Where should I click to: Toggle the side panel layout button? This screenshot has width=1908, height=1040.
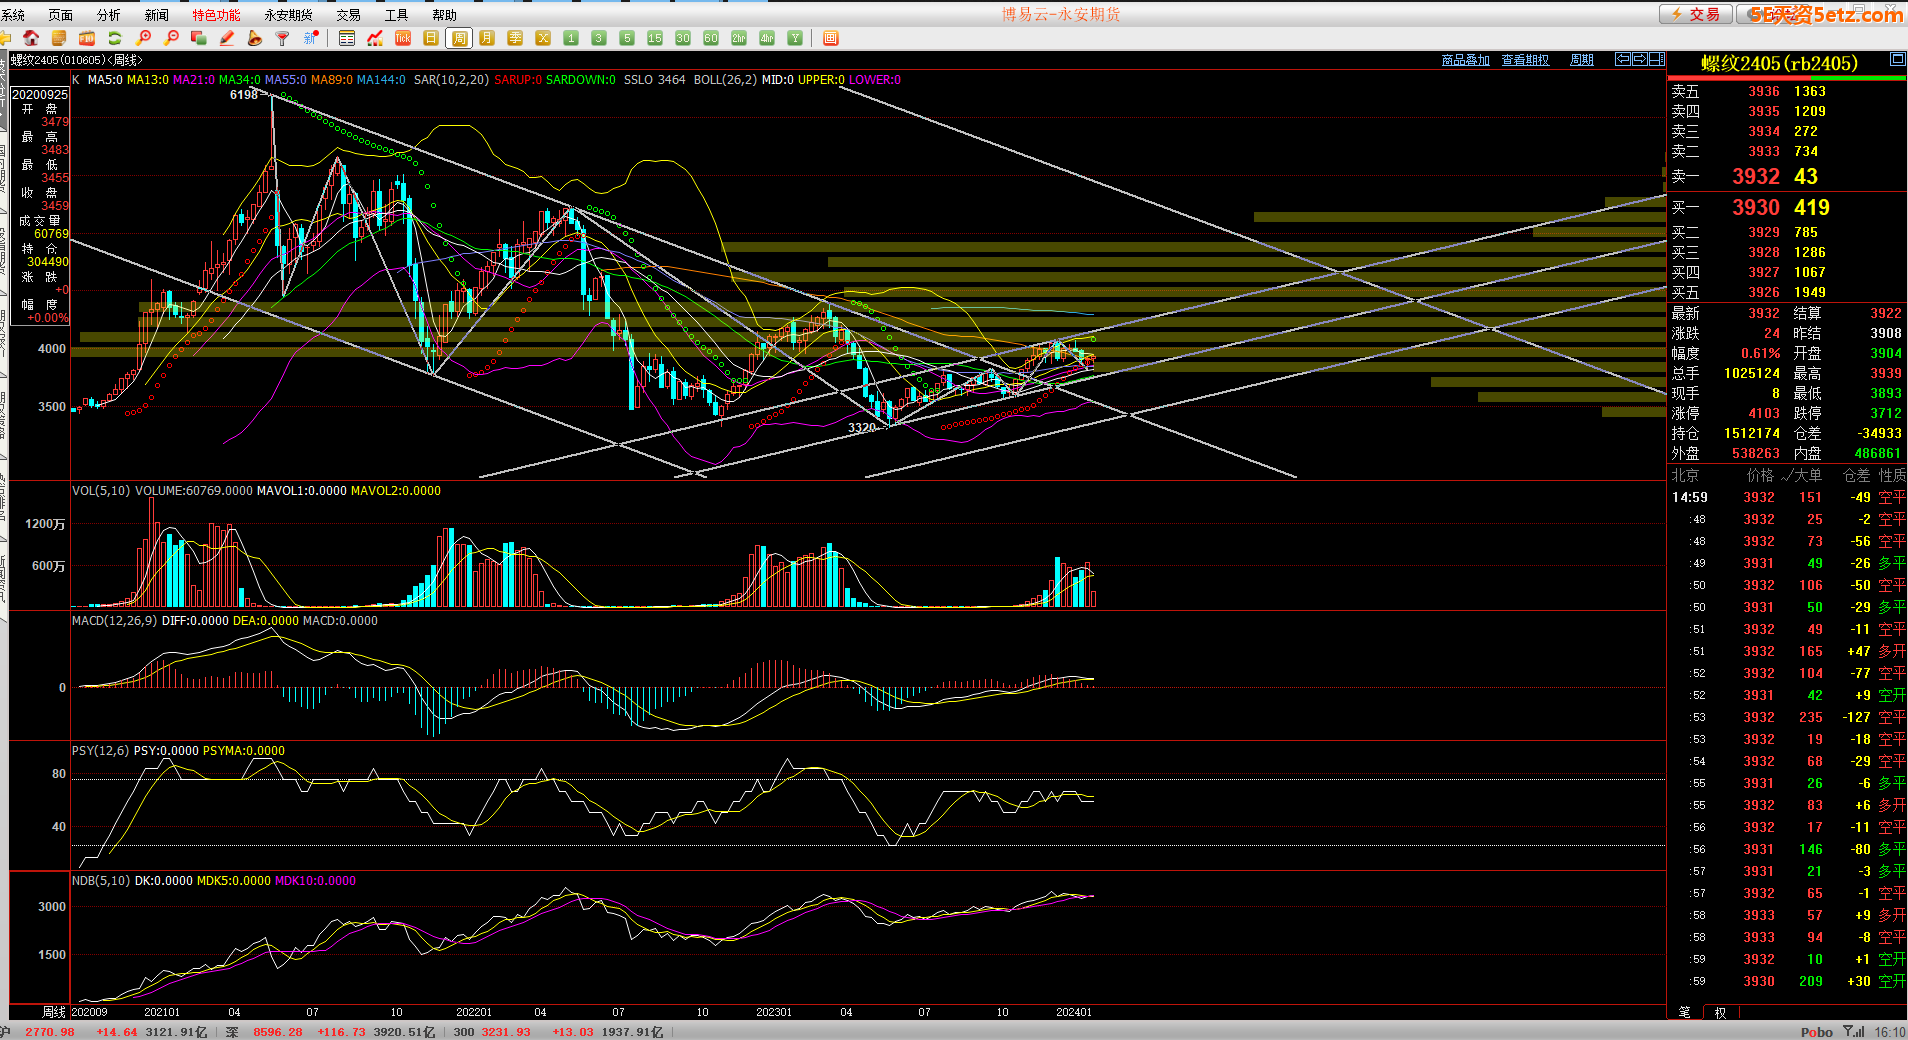[1657, 60]
